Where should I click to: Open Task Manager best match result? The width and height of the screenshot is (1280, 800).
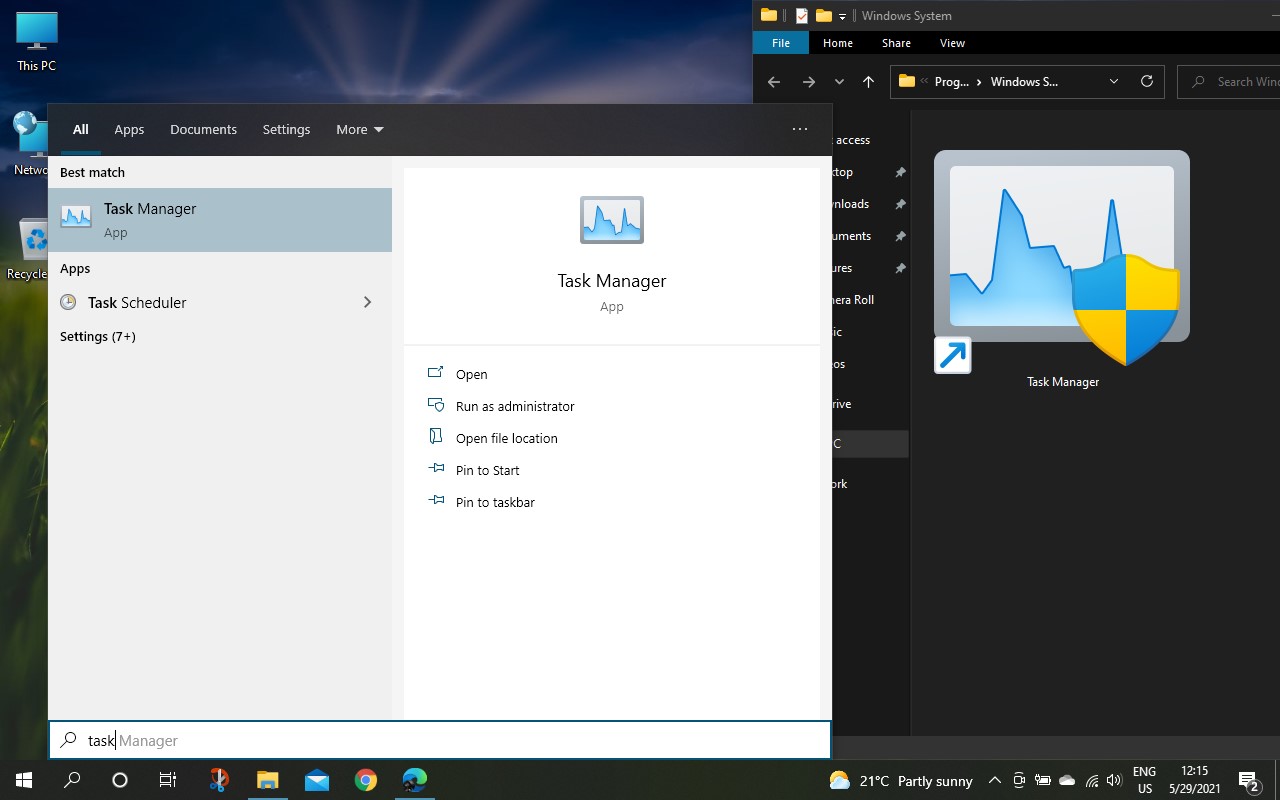click(220, 220)
